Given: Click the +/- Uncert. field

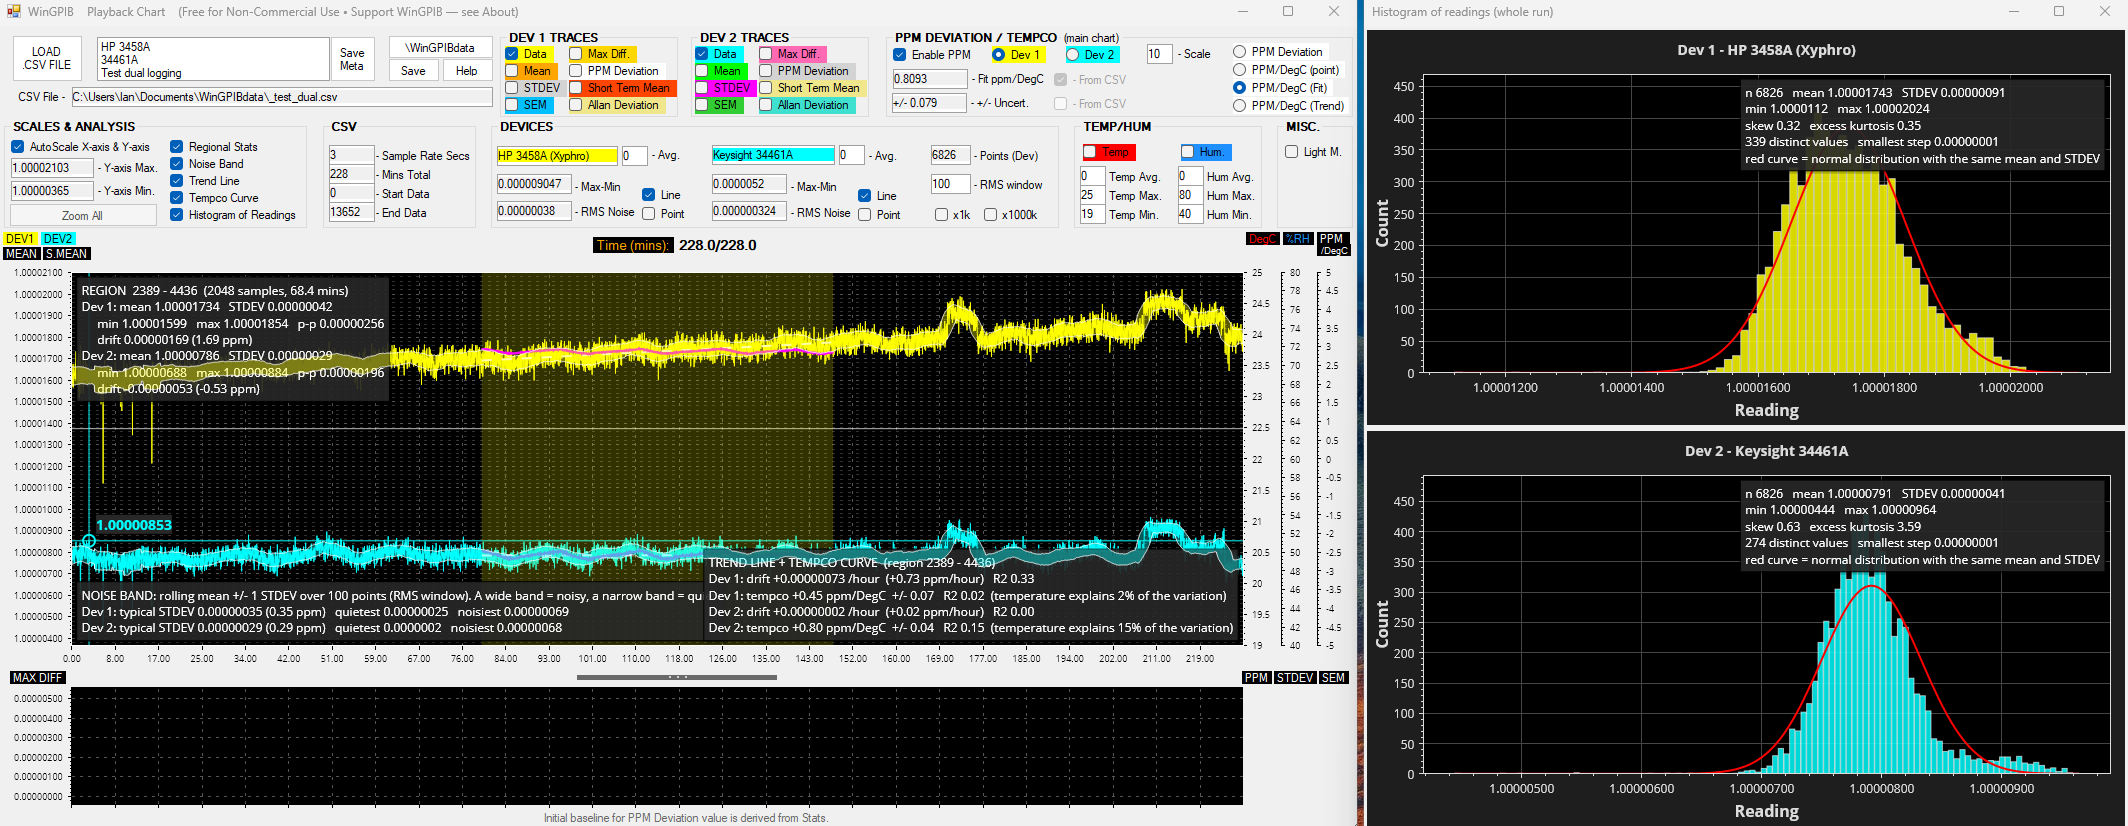Looking at the screenshot, I should (930, 103).
